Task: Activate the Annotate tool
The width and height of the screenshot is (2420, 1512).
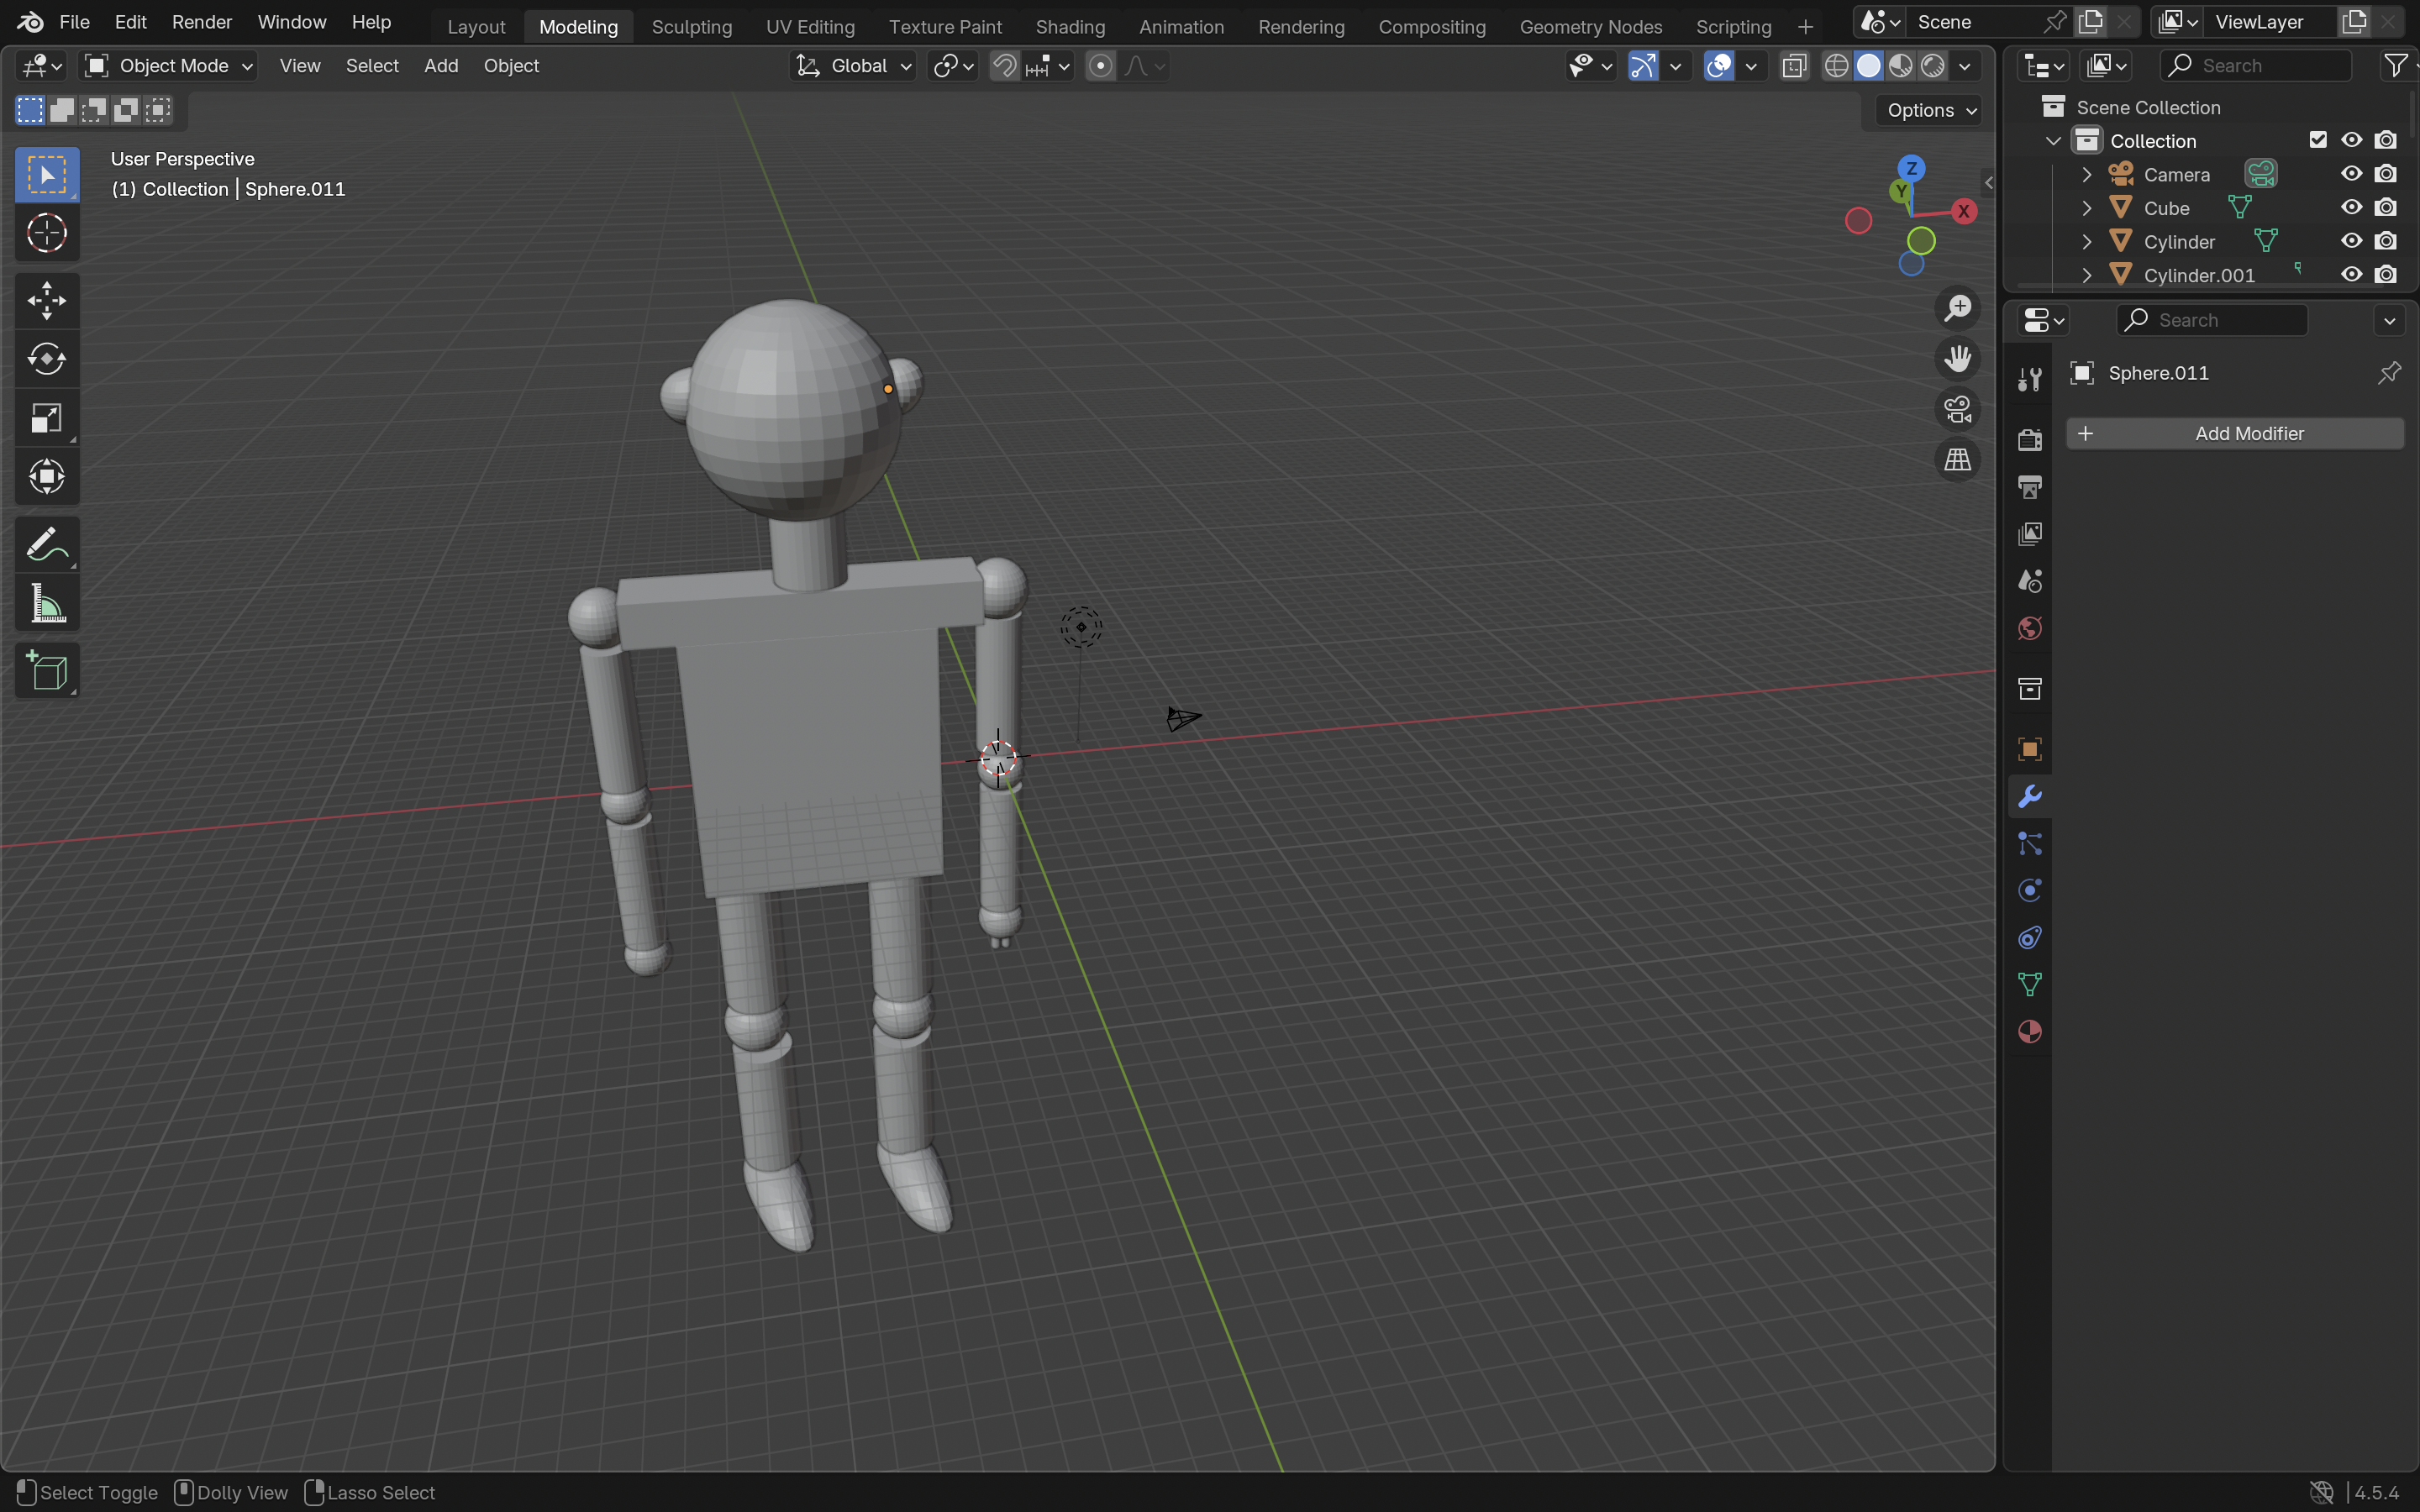Action: click(46, 545)
